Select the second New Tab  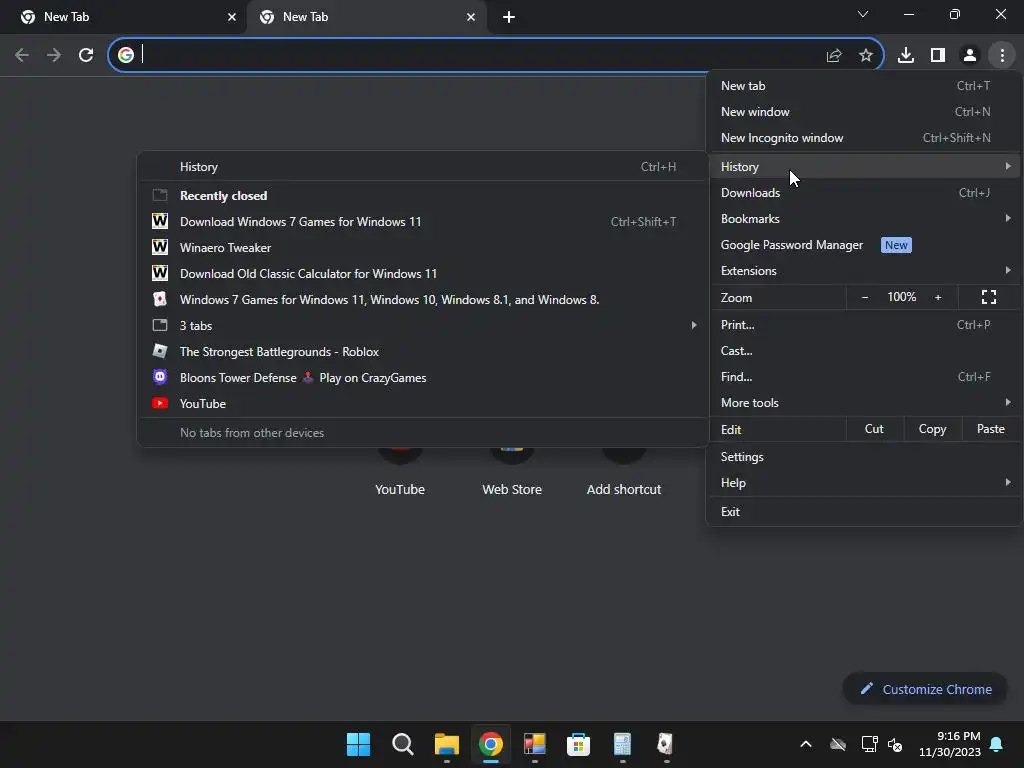point(366,17)
